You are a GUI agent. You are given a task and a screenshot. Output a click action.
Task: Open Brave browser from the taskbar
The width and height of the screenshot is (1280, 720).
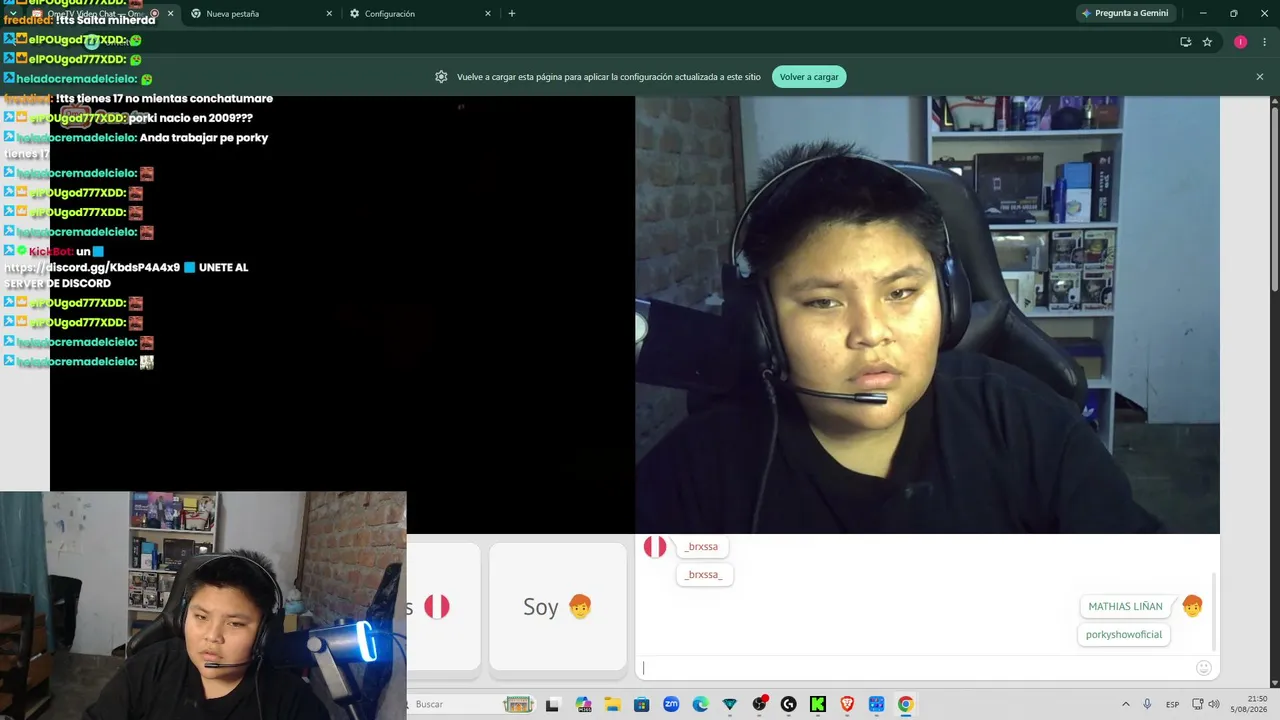[x=847, y=705]
